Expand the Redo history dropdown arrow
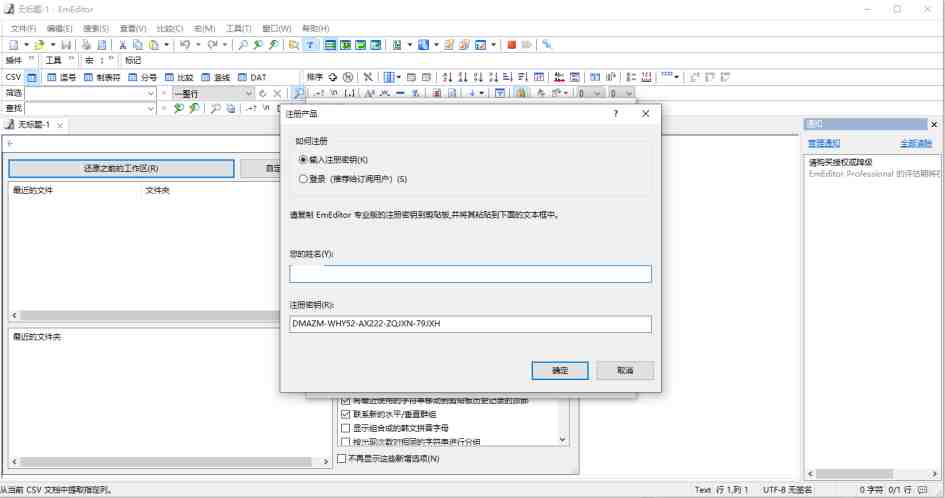Viewport: 945px width, 498px height. 225,45
